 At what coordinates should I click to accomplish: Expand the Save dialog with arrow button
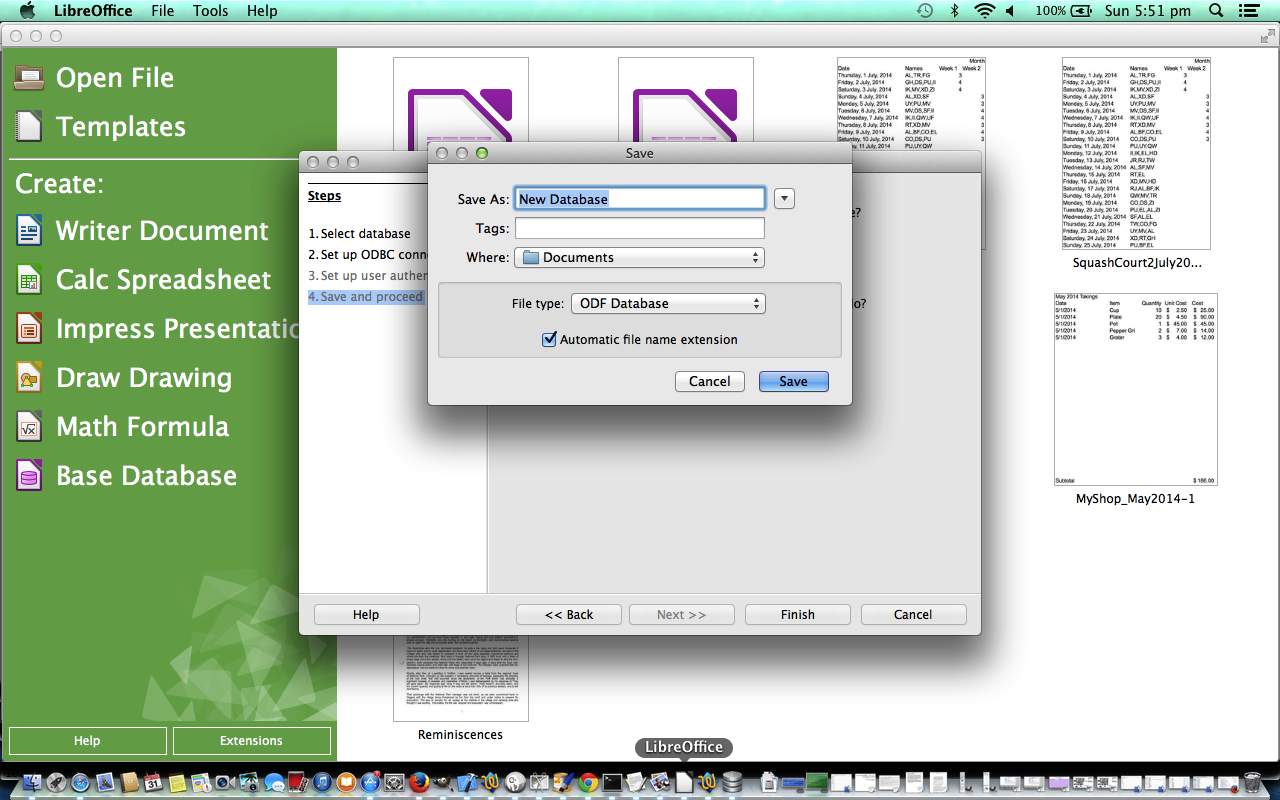click(785, 199)
